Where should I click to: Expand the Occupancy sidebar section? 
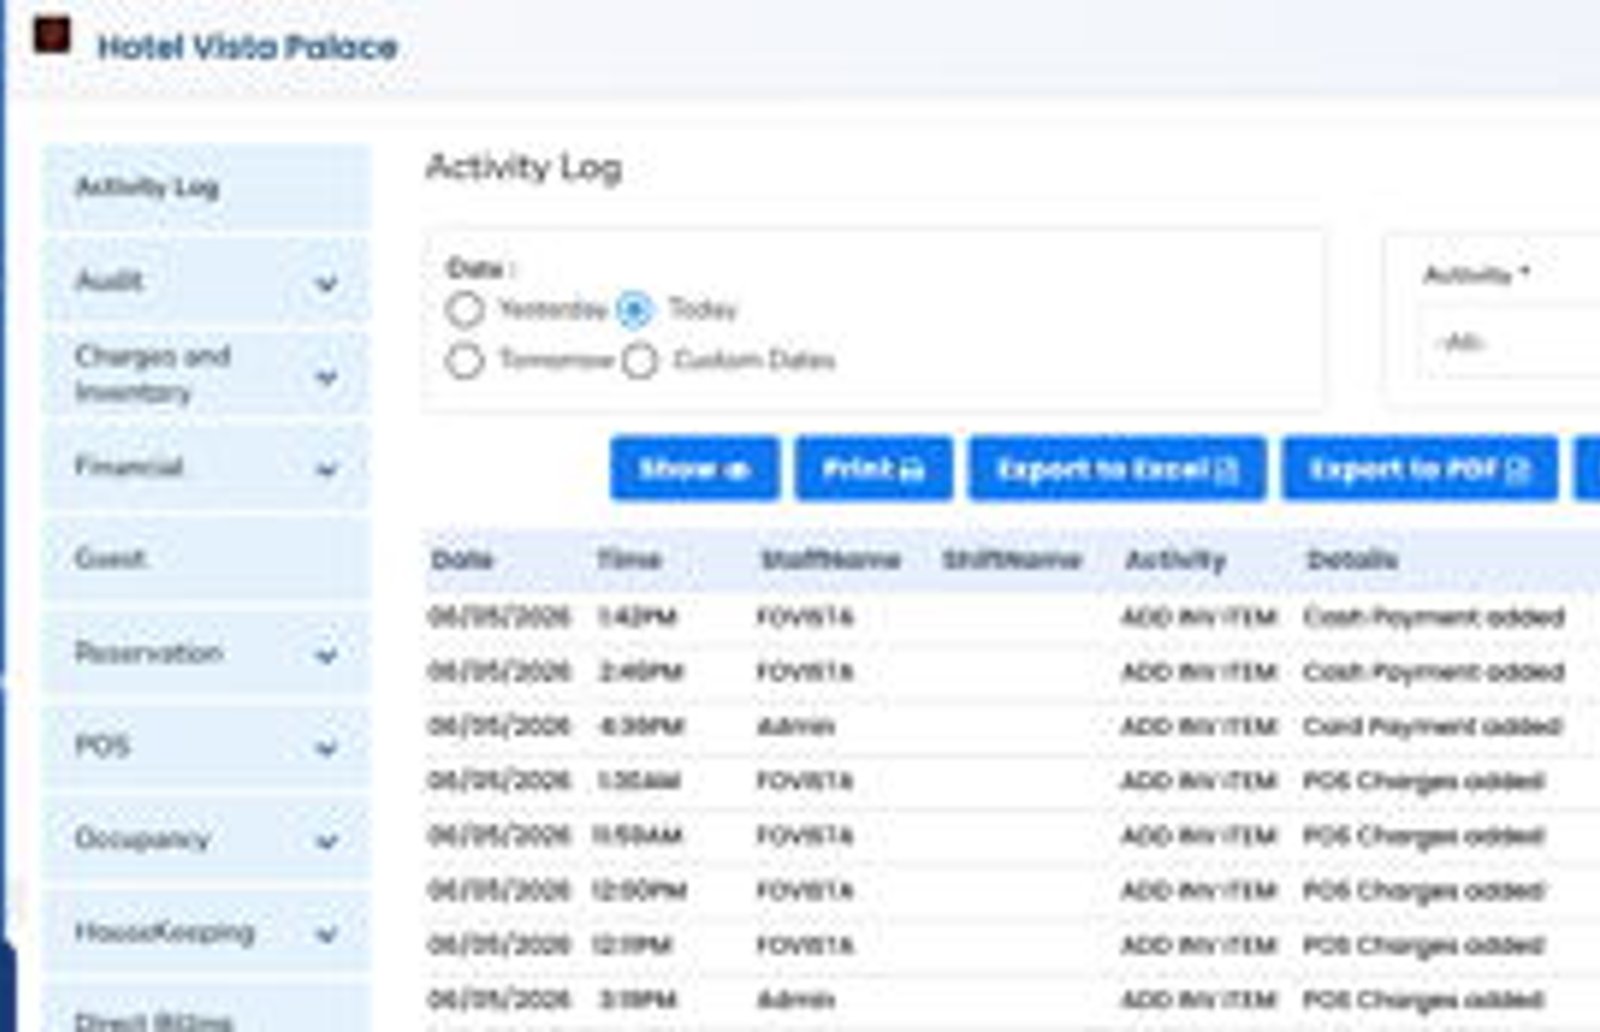pyautogui.click(x=206, y=839)
